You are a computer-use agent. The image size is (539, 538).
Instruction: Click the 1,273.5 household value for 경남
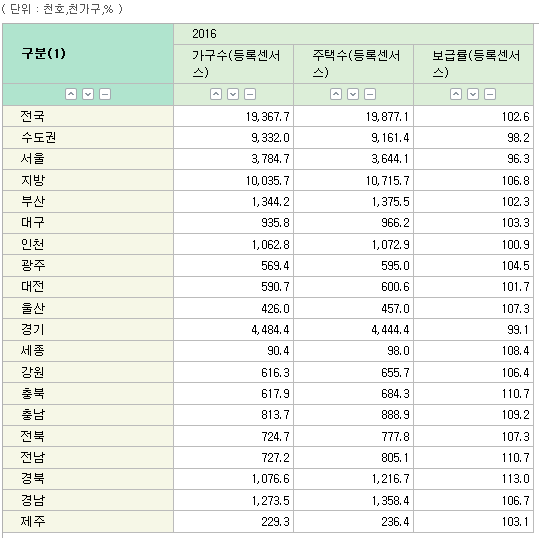[x=271, y=500]
